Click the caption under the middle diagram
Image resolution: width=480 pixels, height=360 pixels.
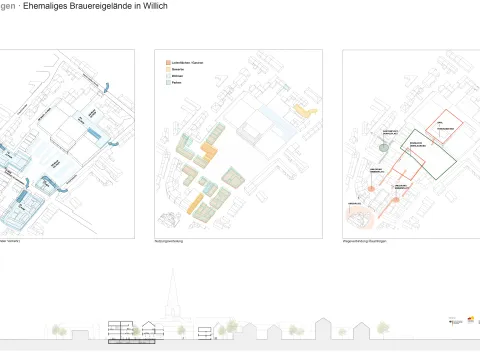pos(169,241)
